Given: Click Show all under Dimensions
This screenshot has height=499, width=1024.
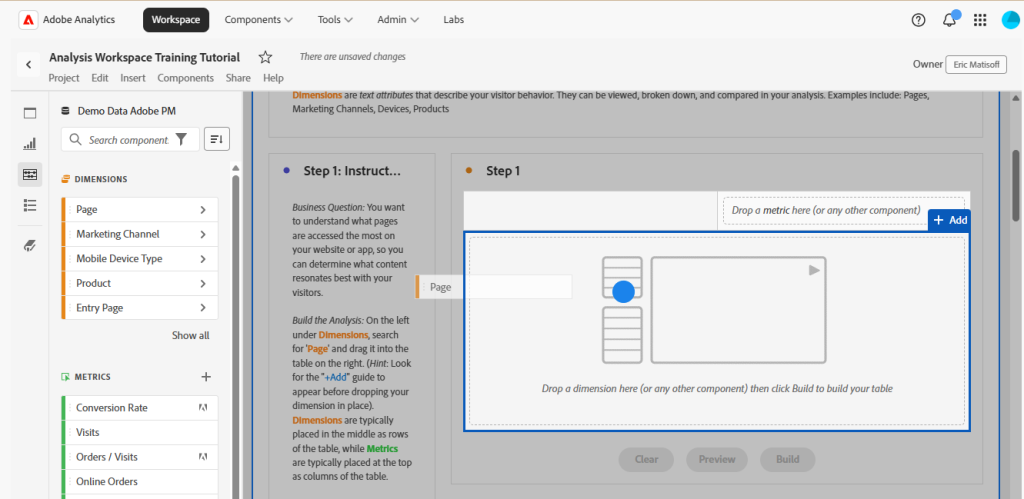Looking at the screenshot, I should click(x=190, y=336).
